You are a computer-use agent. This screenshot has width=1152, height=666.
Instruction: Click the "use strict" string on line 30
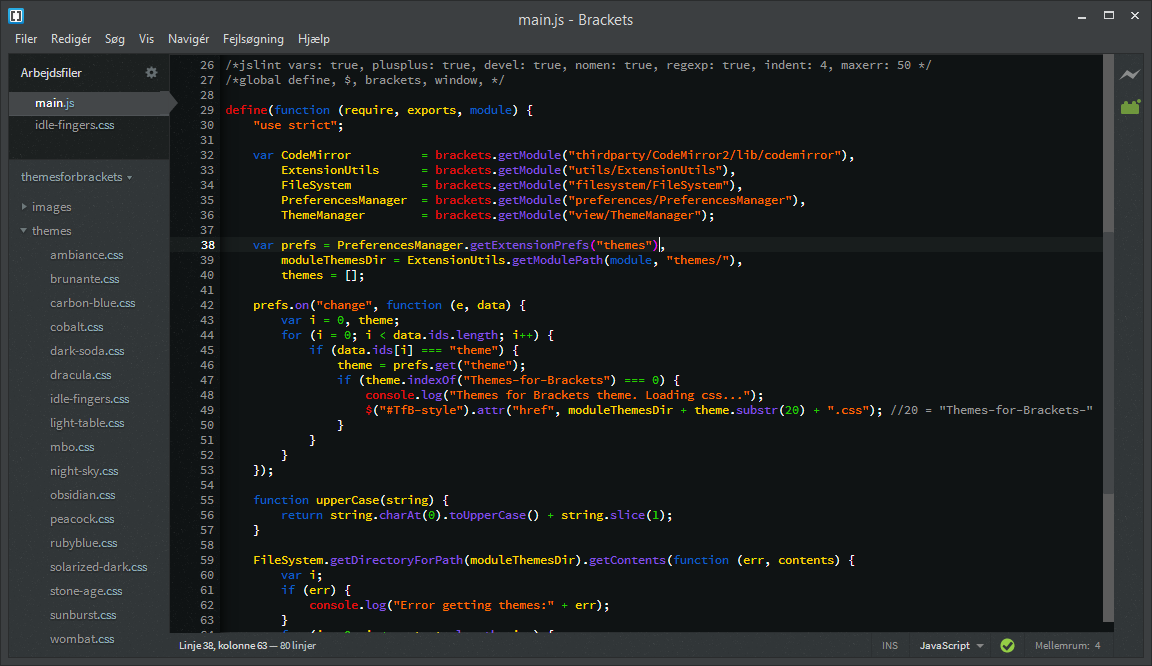(x=295, y=125)
